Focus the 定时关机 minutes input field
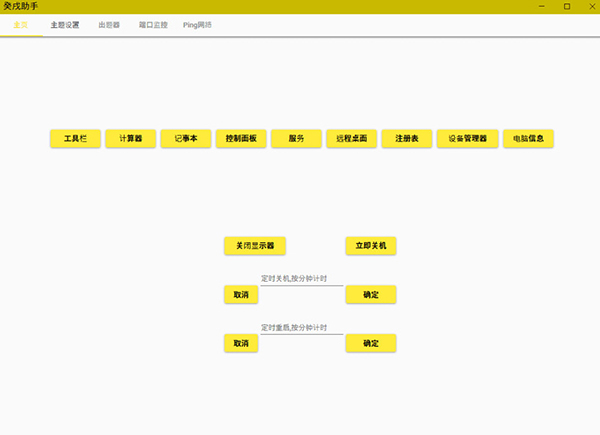The height and width of the screenshot is (435, 600). pyautogui.click(x=302, y=280)
